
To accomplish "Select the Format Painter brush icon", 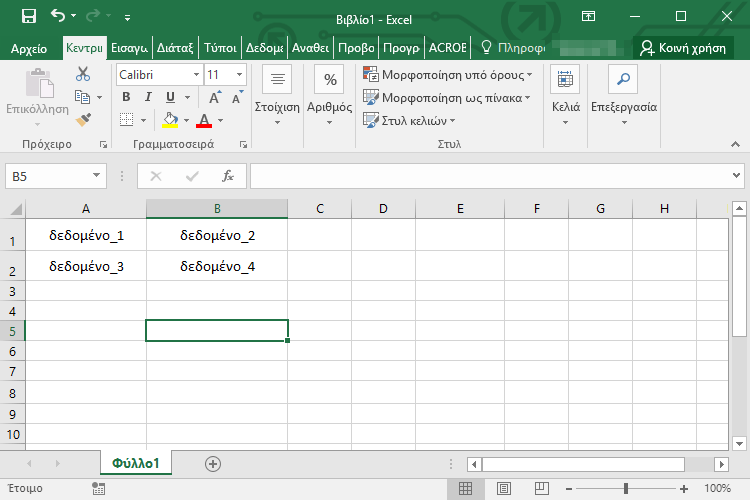I will coord(83,119).
